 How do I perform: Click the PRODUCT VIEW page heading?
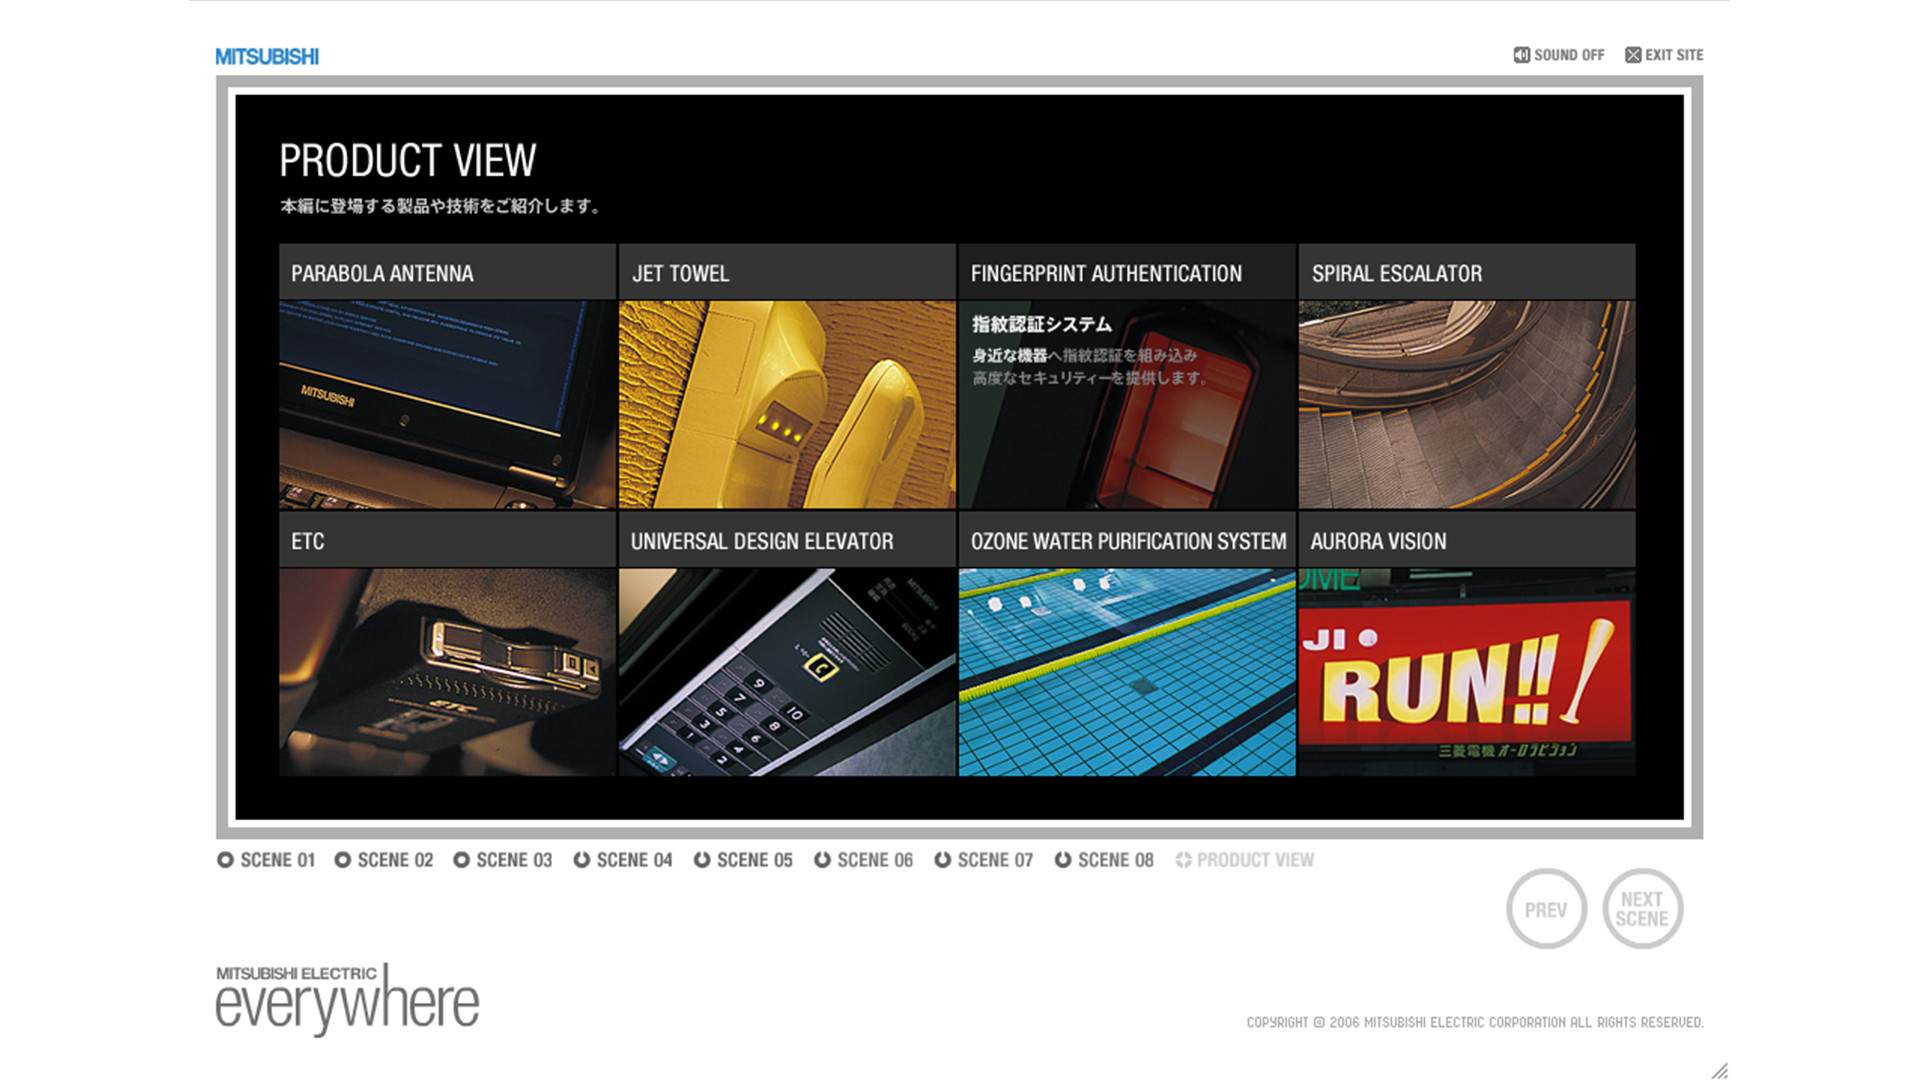[407, 160]
